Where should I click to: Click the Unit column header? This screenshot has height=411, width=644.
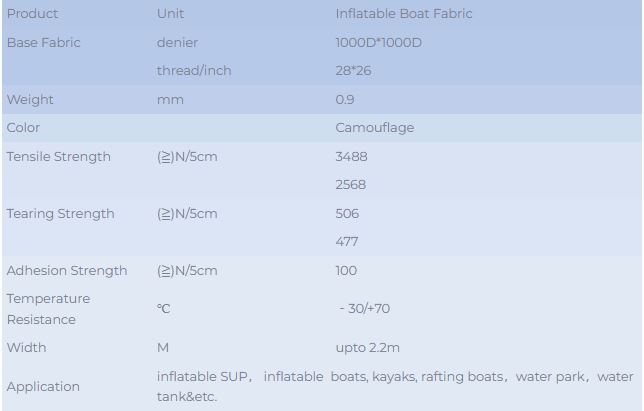170,14
